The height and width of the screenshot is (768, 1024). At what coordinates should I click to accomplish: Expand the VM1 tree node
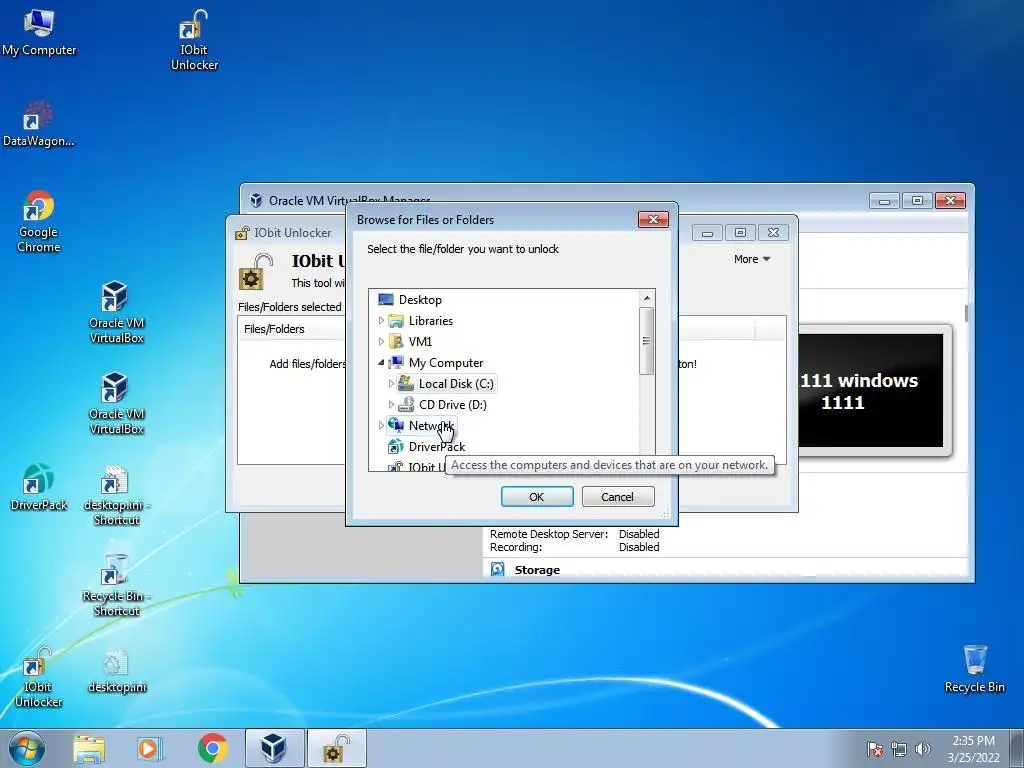pos(381,342)
